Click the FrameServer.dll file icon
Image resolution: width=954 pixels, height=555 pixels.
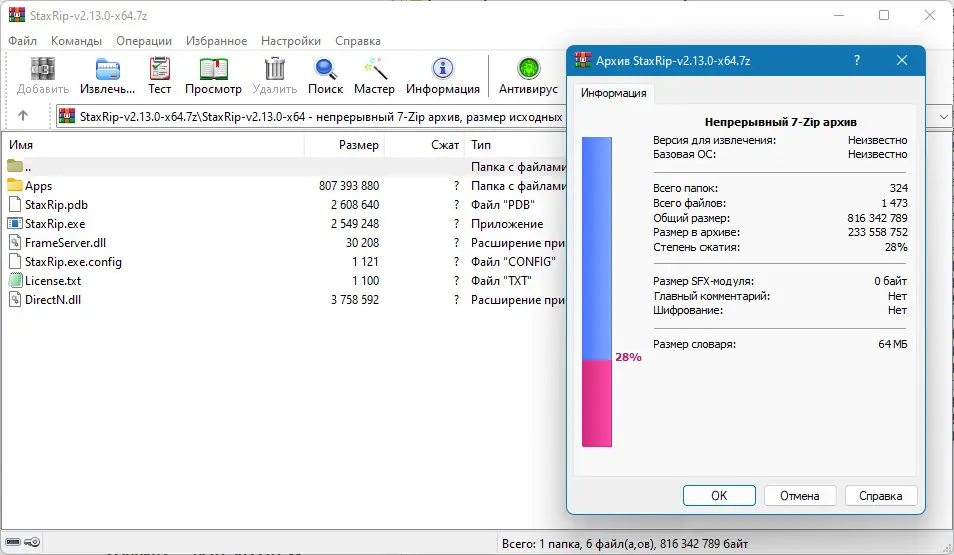pos(15,242)
